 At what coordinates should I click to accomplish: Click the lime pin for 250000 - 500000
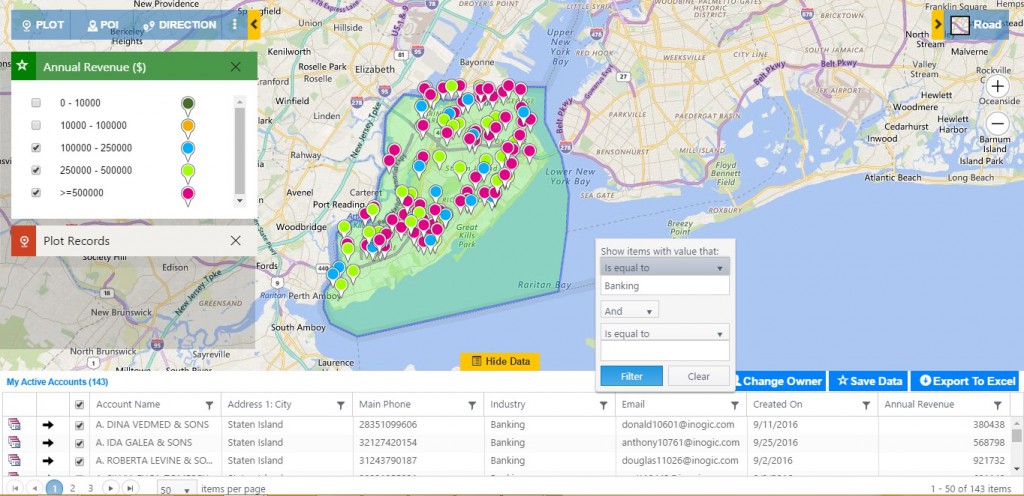[188, 173]
